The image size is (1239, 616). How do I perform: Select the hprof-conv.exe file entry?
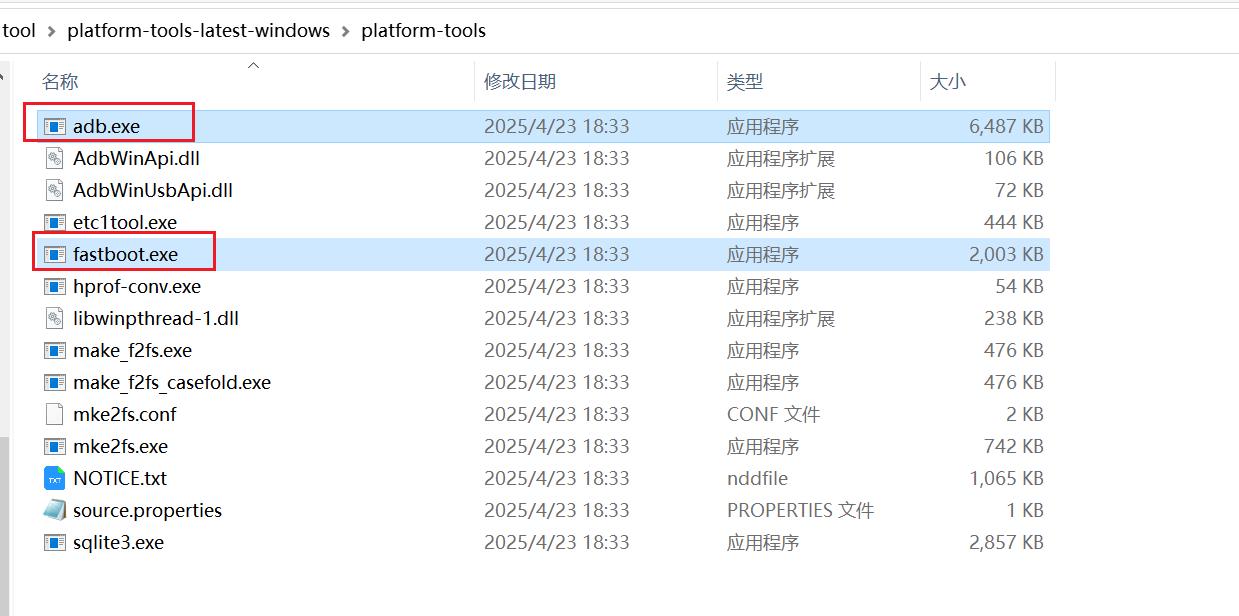pyautogui.click(x=137, y=286)
